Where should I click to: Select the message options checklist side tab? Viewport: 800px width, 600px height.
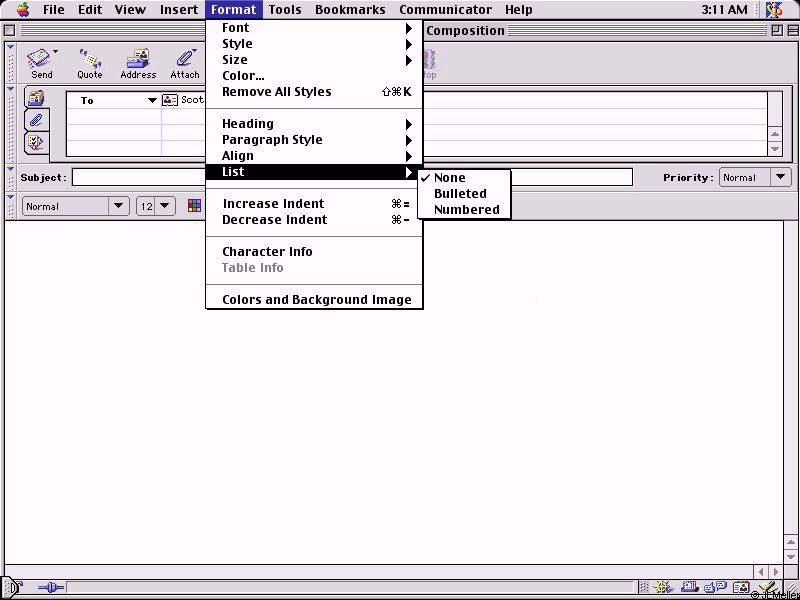coord(37,142)
